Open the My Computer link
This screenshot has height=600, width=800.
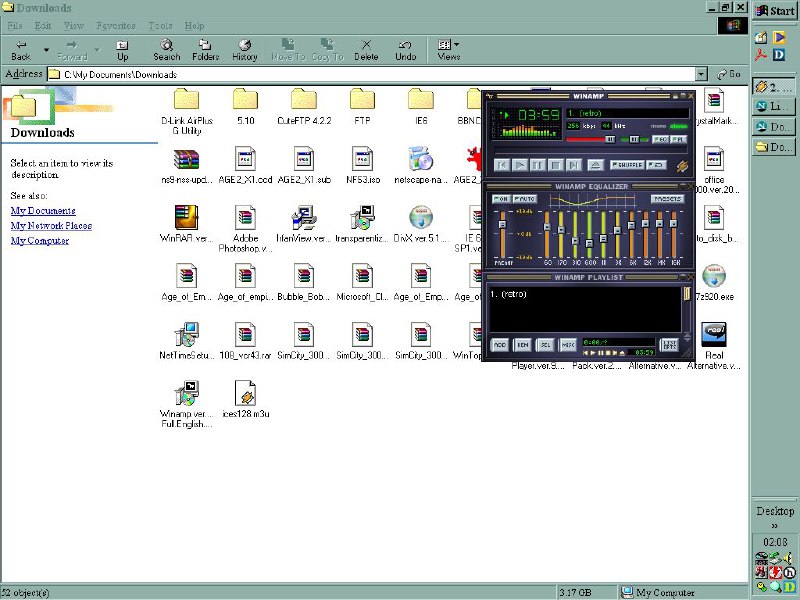tap(40, 240)
